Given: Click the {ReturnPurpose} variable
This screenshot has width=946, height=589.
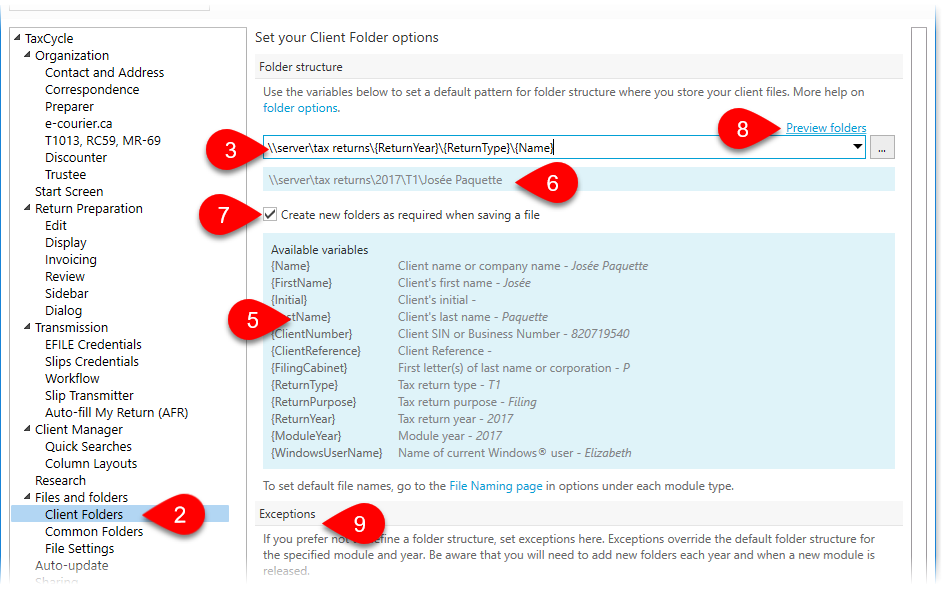Looking at the screenshot, I should [x=314, y=402].
